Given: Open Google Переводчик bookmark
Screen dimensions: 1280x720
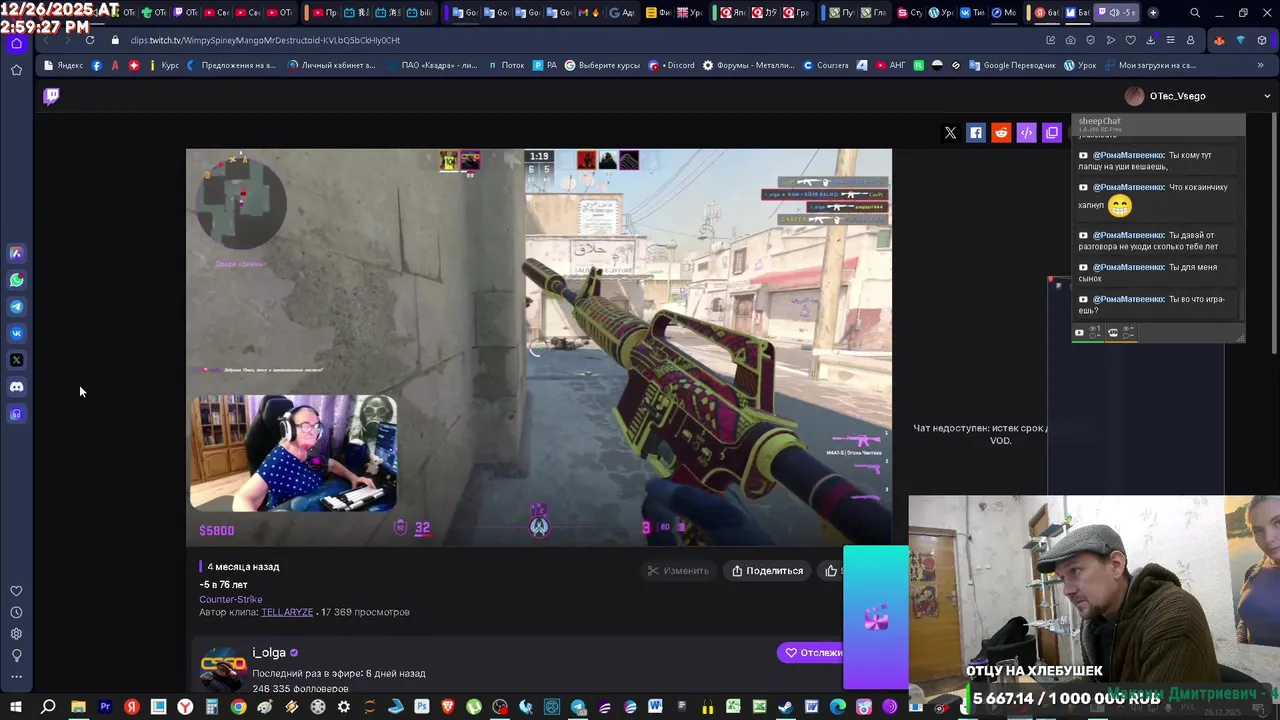Looking at the screenshot, I should pos(1011,65).
